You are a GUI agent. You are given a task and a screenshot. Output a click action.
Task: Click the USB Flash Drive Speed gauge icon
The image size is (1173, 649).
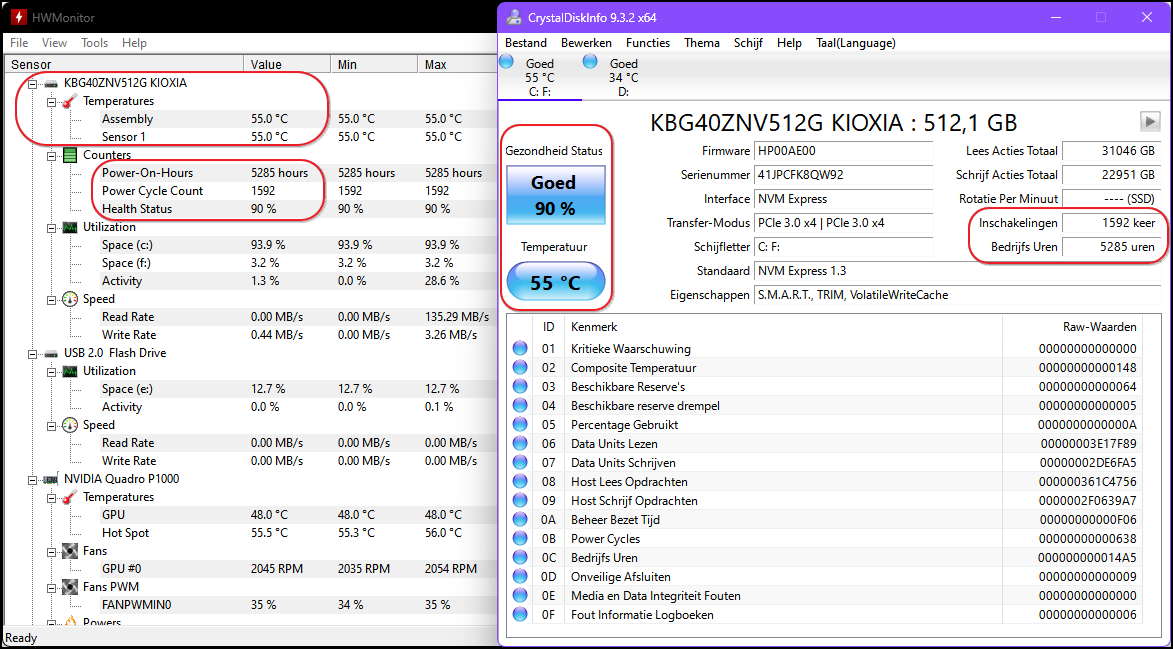point(70,425)
